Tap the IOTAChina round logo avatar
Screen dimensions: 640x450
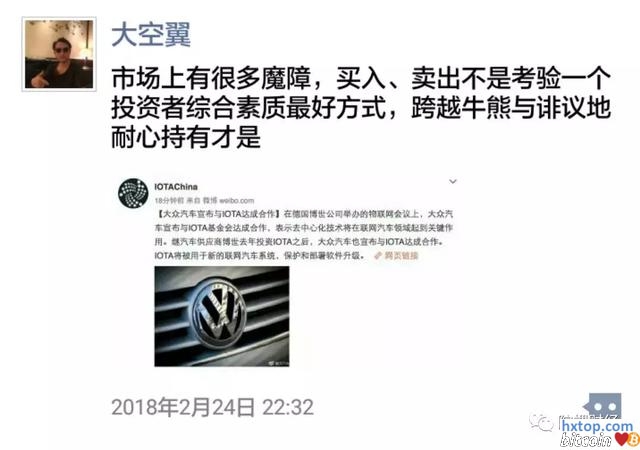133,194
